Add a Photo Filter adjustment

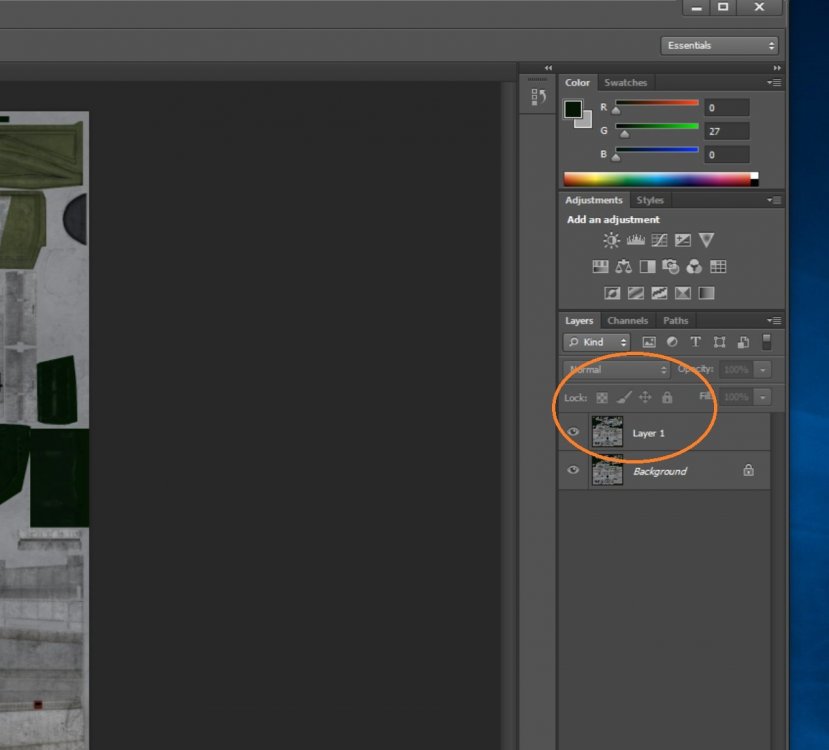(x=670, y=267)
